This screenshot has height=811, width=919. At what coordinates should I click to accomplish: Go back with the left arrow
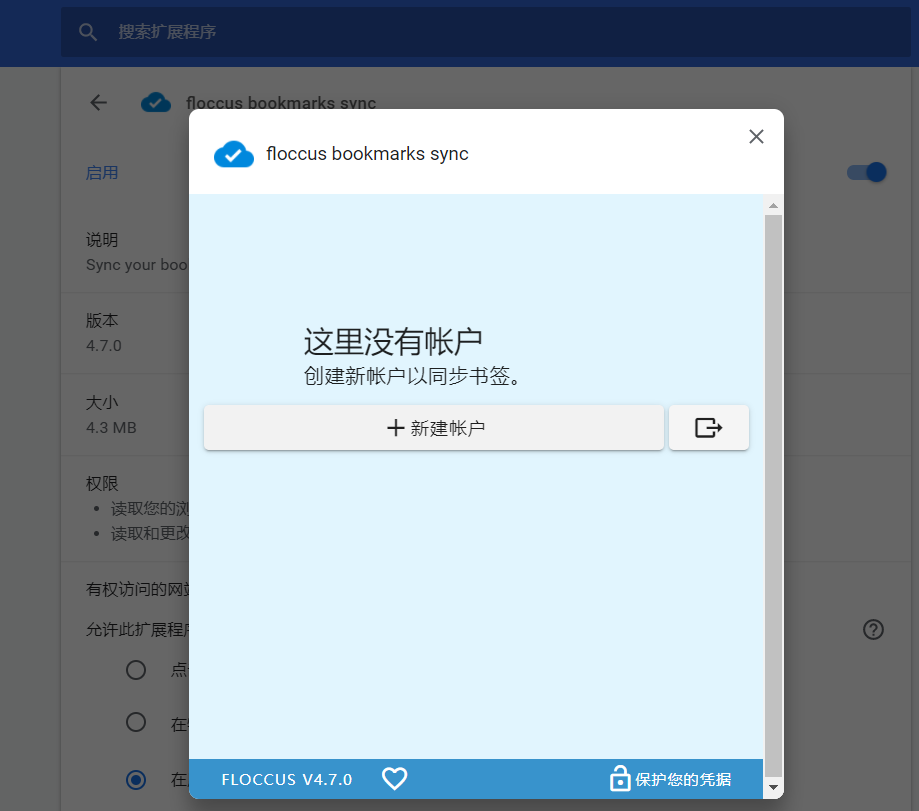point(98,103)
